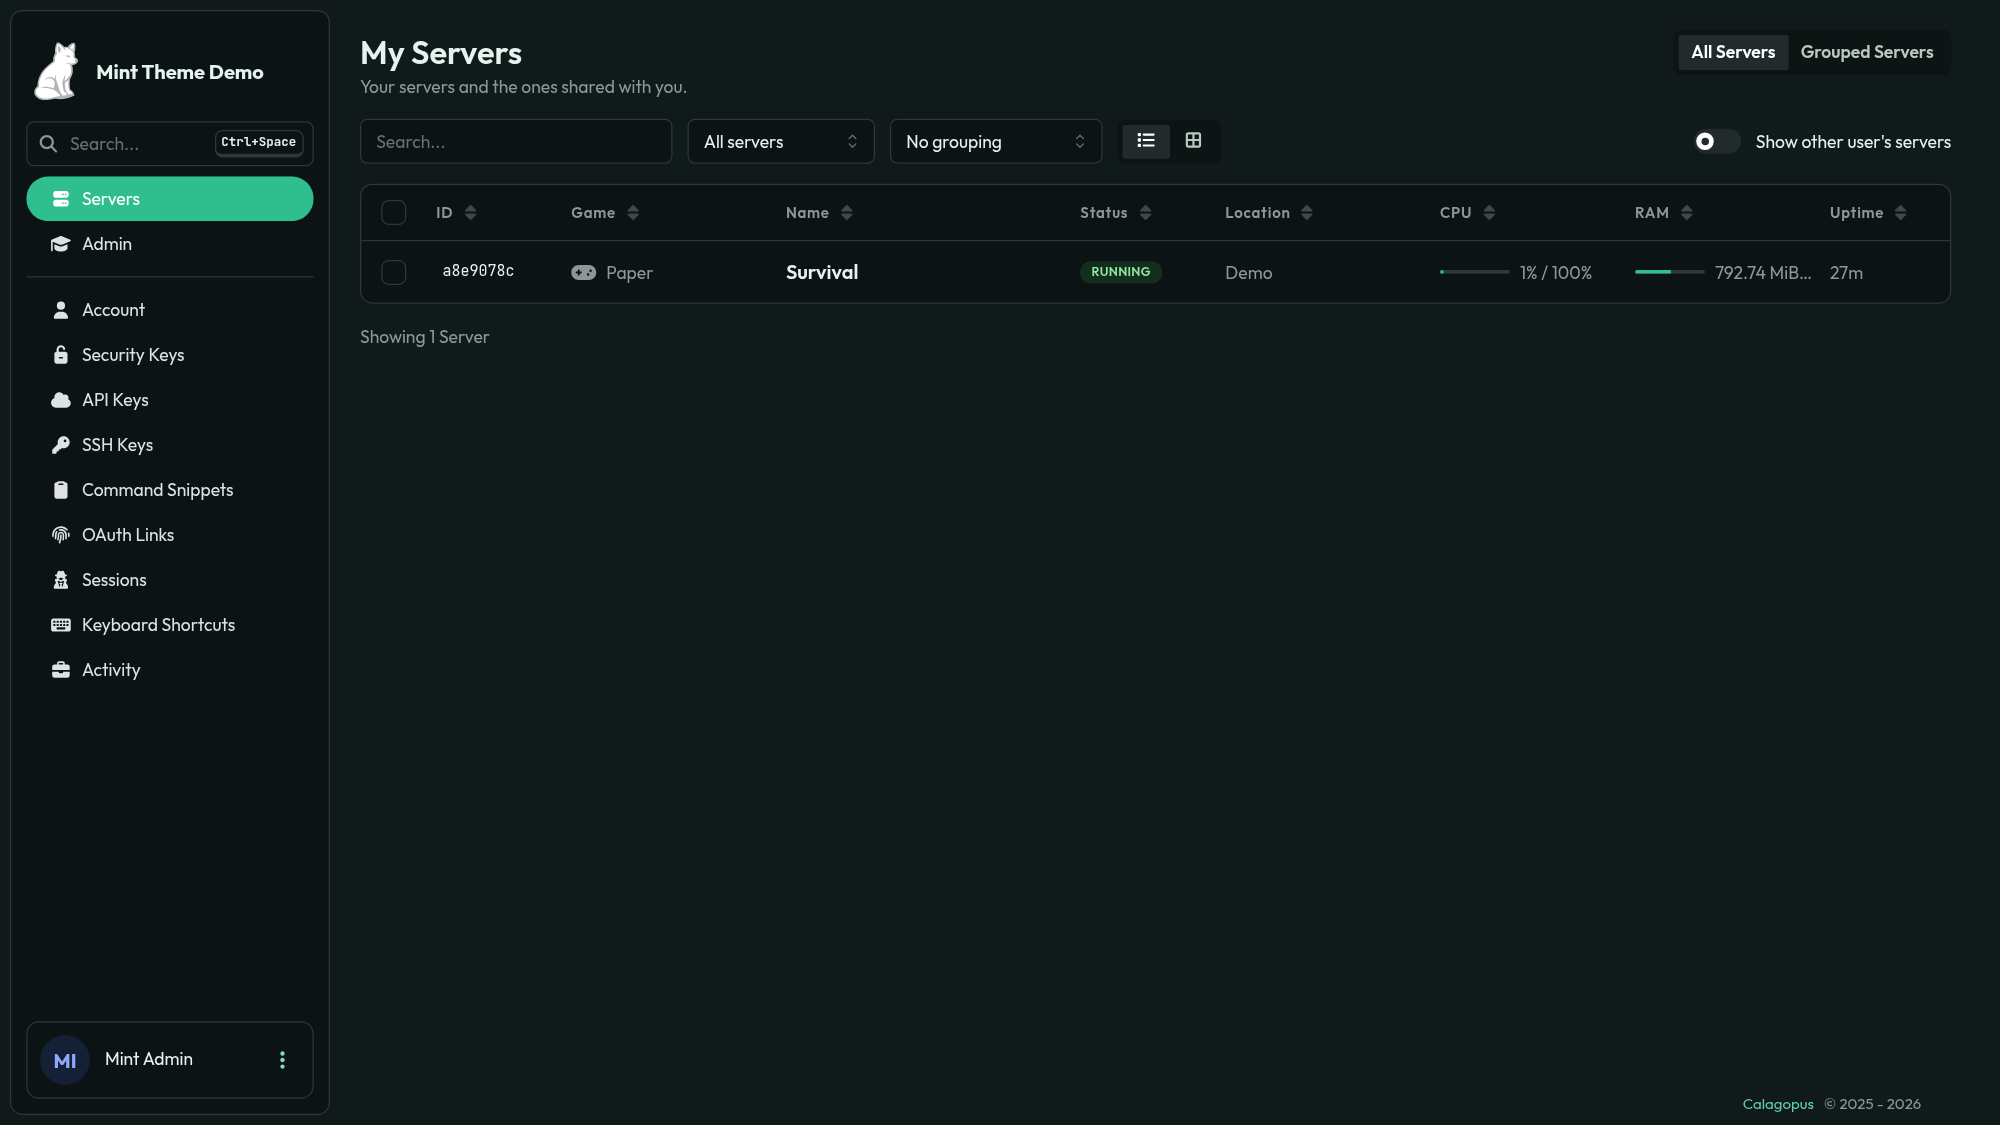Click the fox logo icon
Screen dimensions: 2000x1125
click(x=57, y=71)
